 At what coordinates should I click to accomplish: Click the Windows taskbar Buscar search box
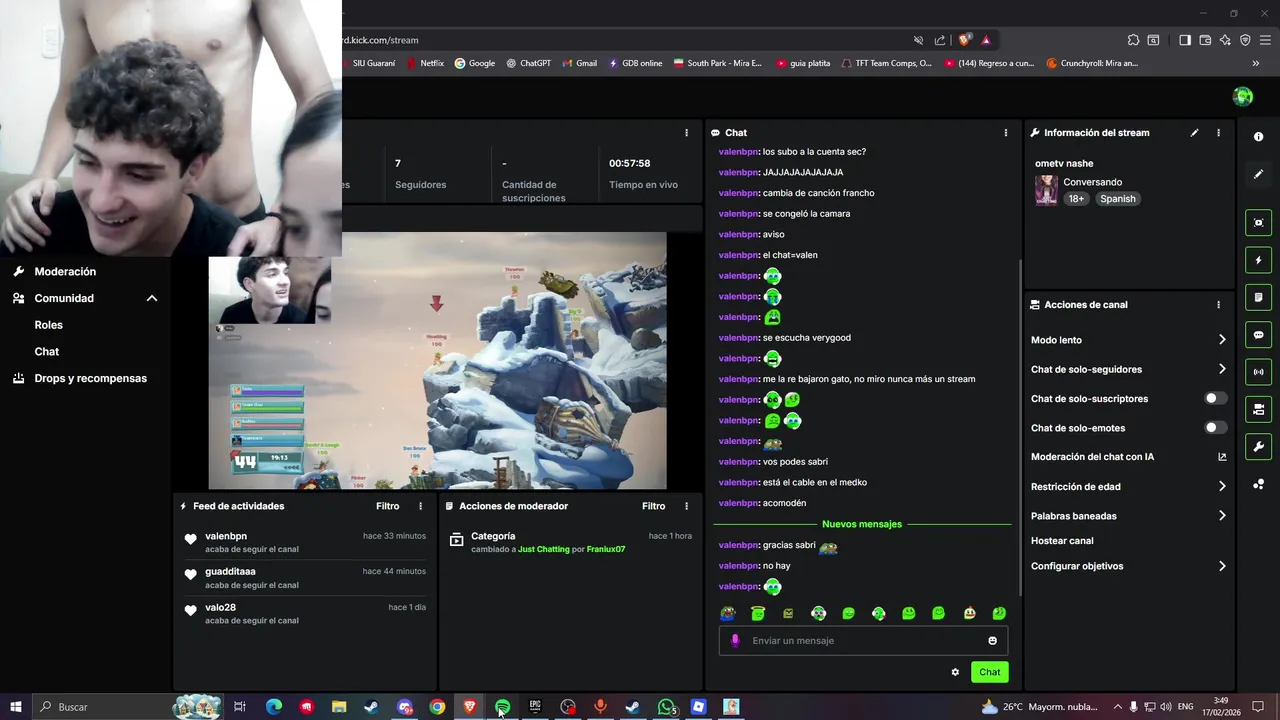pos(100,707)
